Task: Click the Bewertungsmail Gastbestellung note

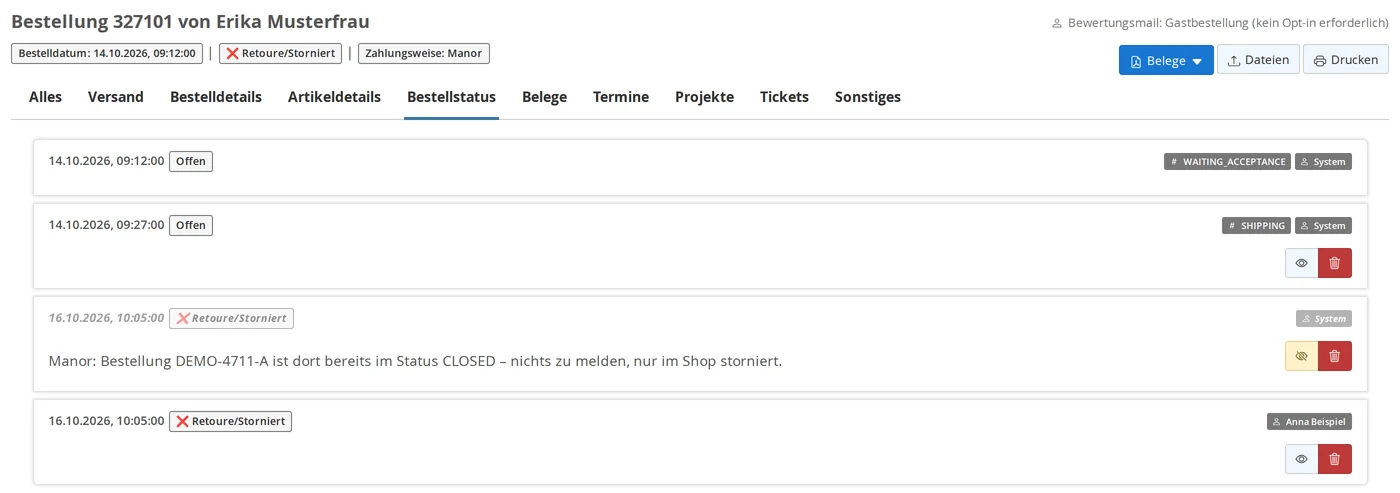Action: coord(1219,22)
